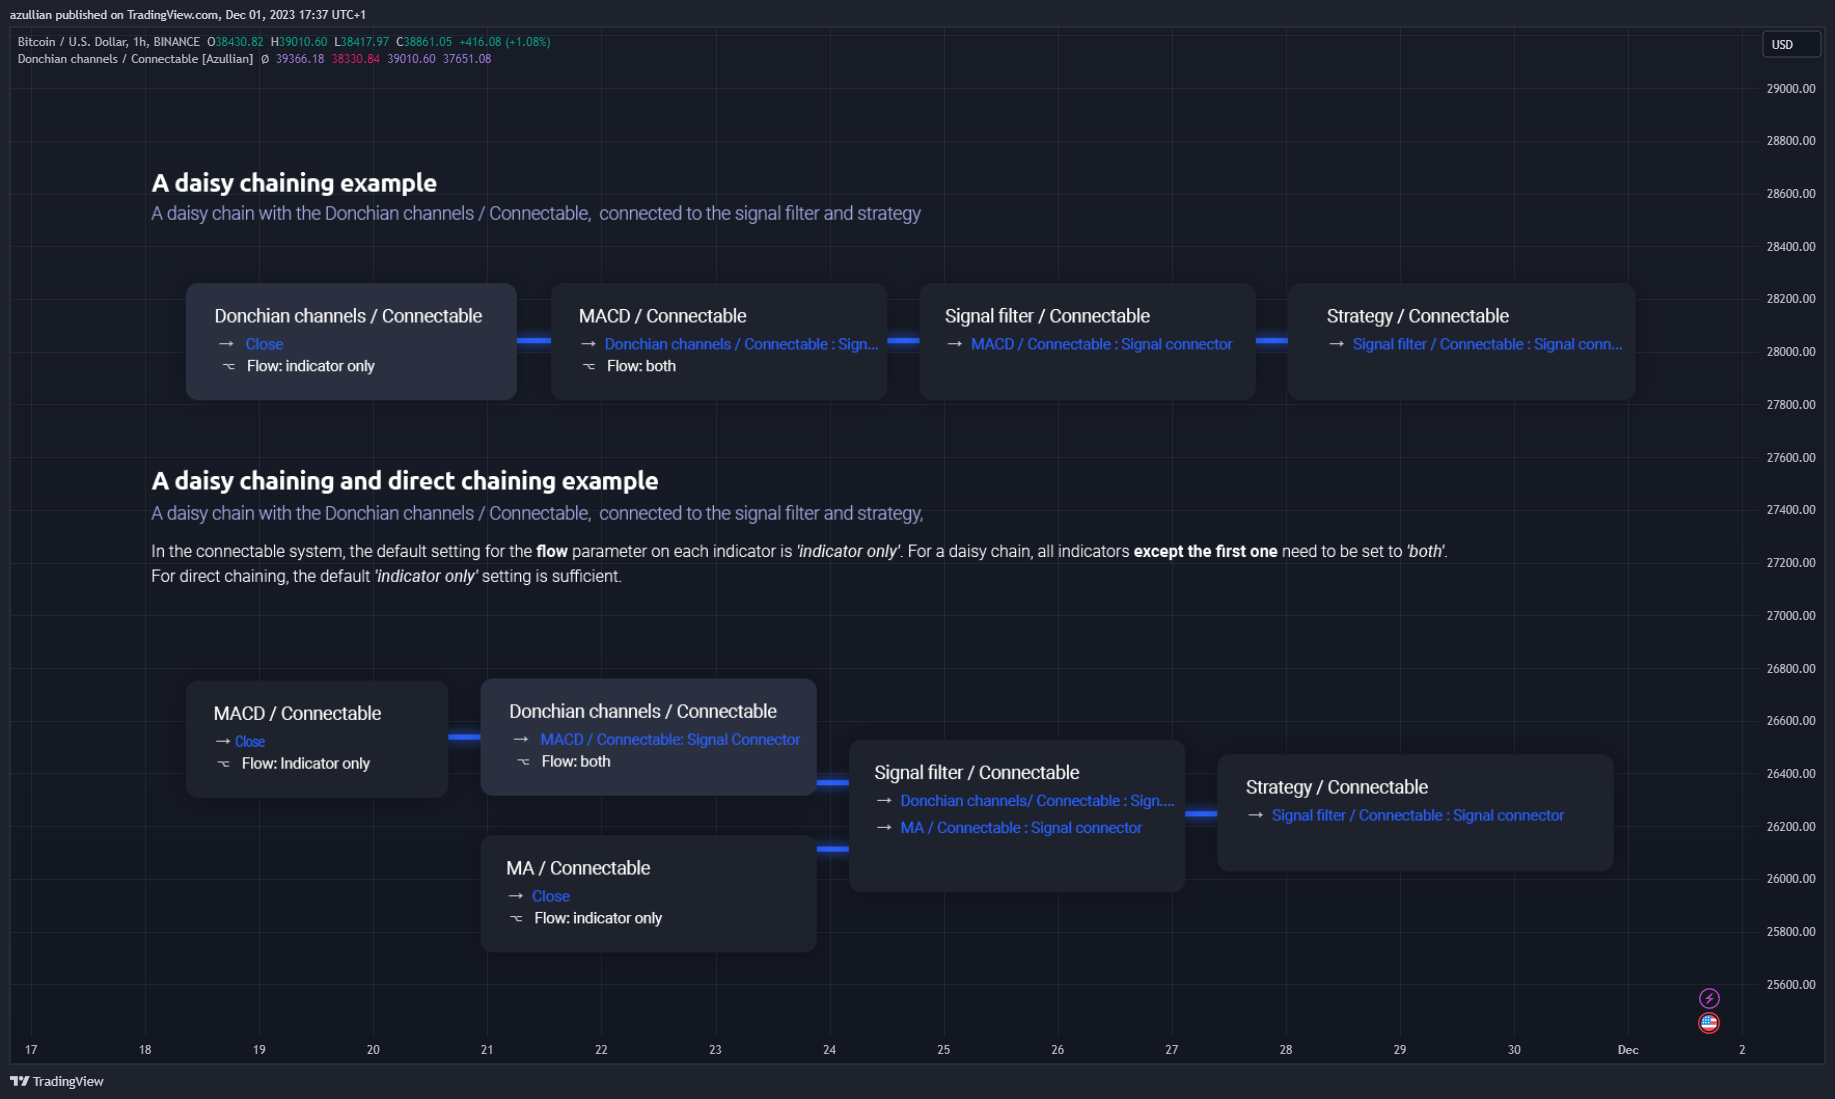1835x1099 pixels.
Task: Click the open price value O38430.82
Action: 235,42
